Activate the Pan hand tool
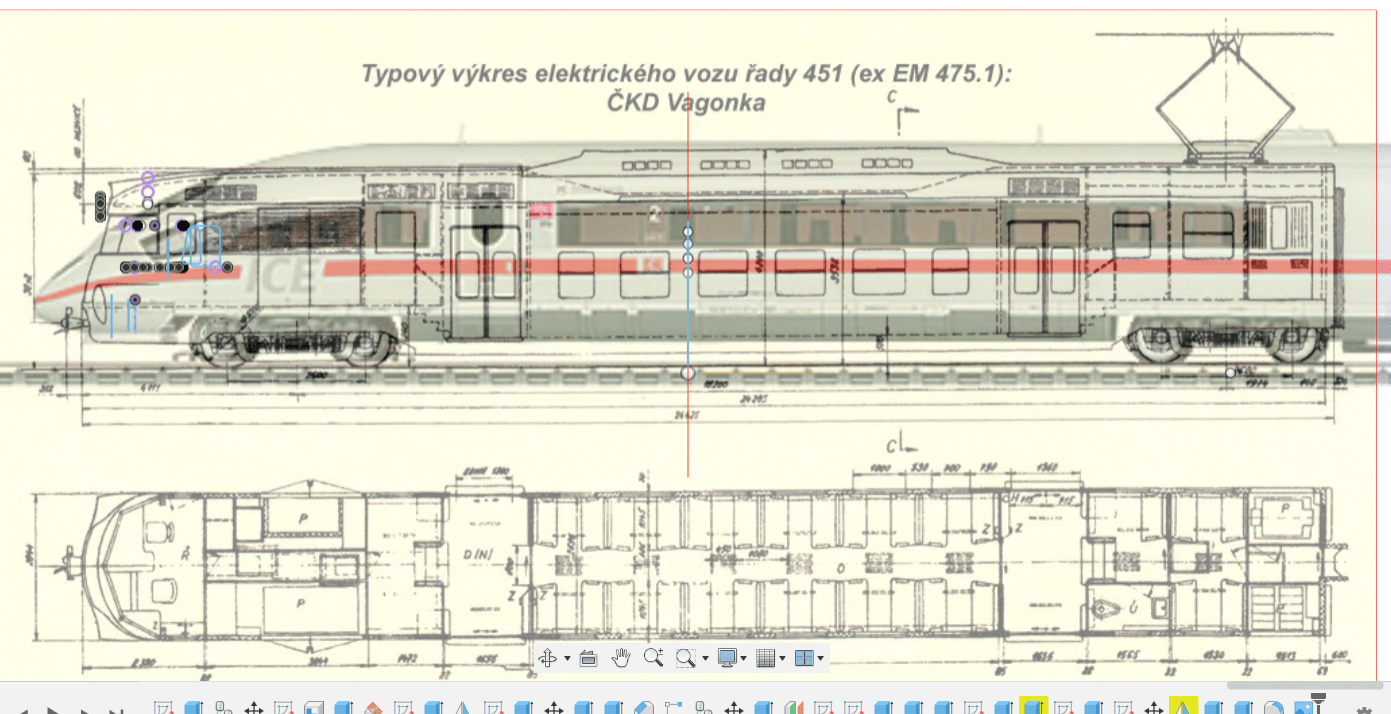Viewport: 1391px width, 714px height. (621, 658)
